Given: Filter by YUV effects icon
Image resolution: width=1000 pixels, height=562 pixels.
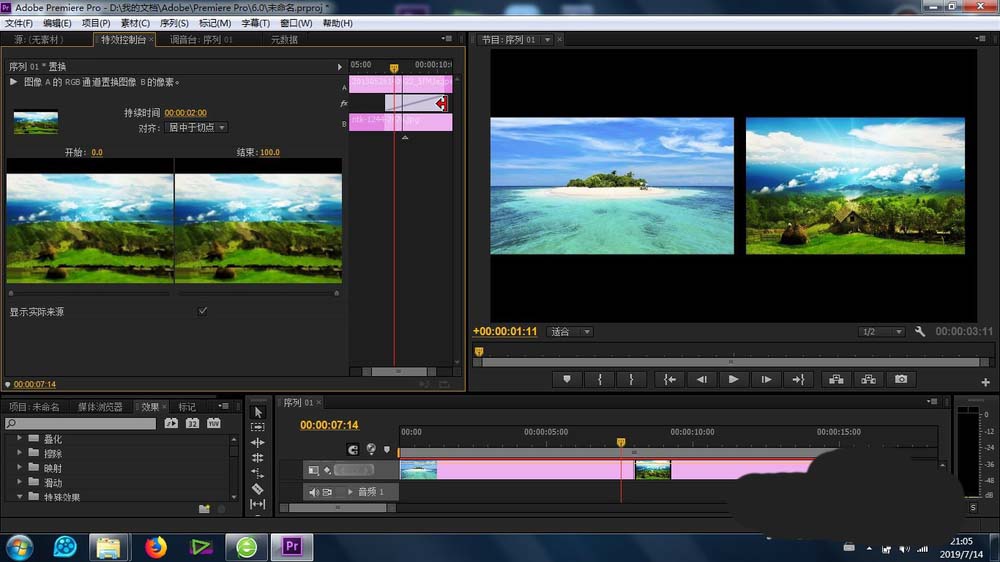Looking at the screenshot, I should [x=214, y=423].
